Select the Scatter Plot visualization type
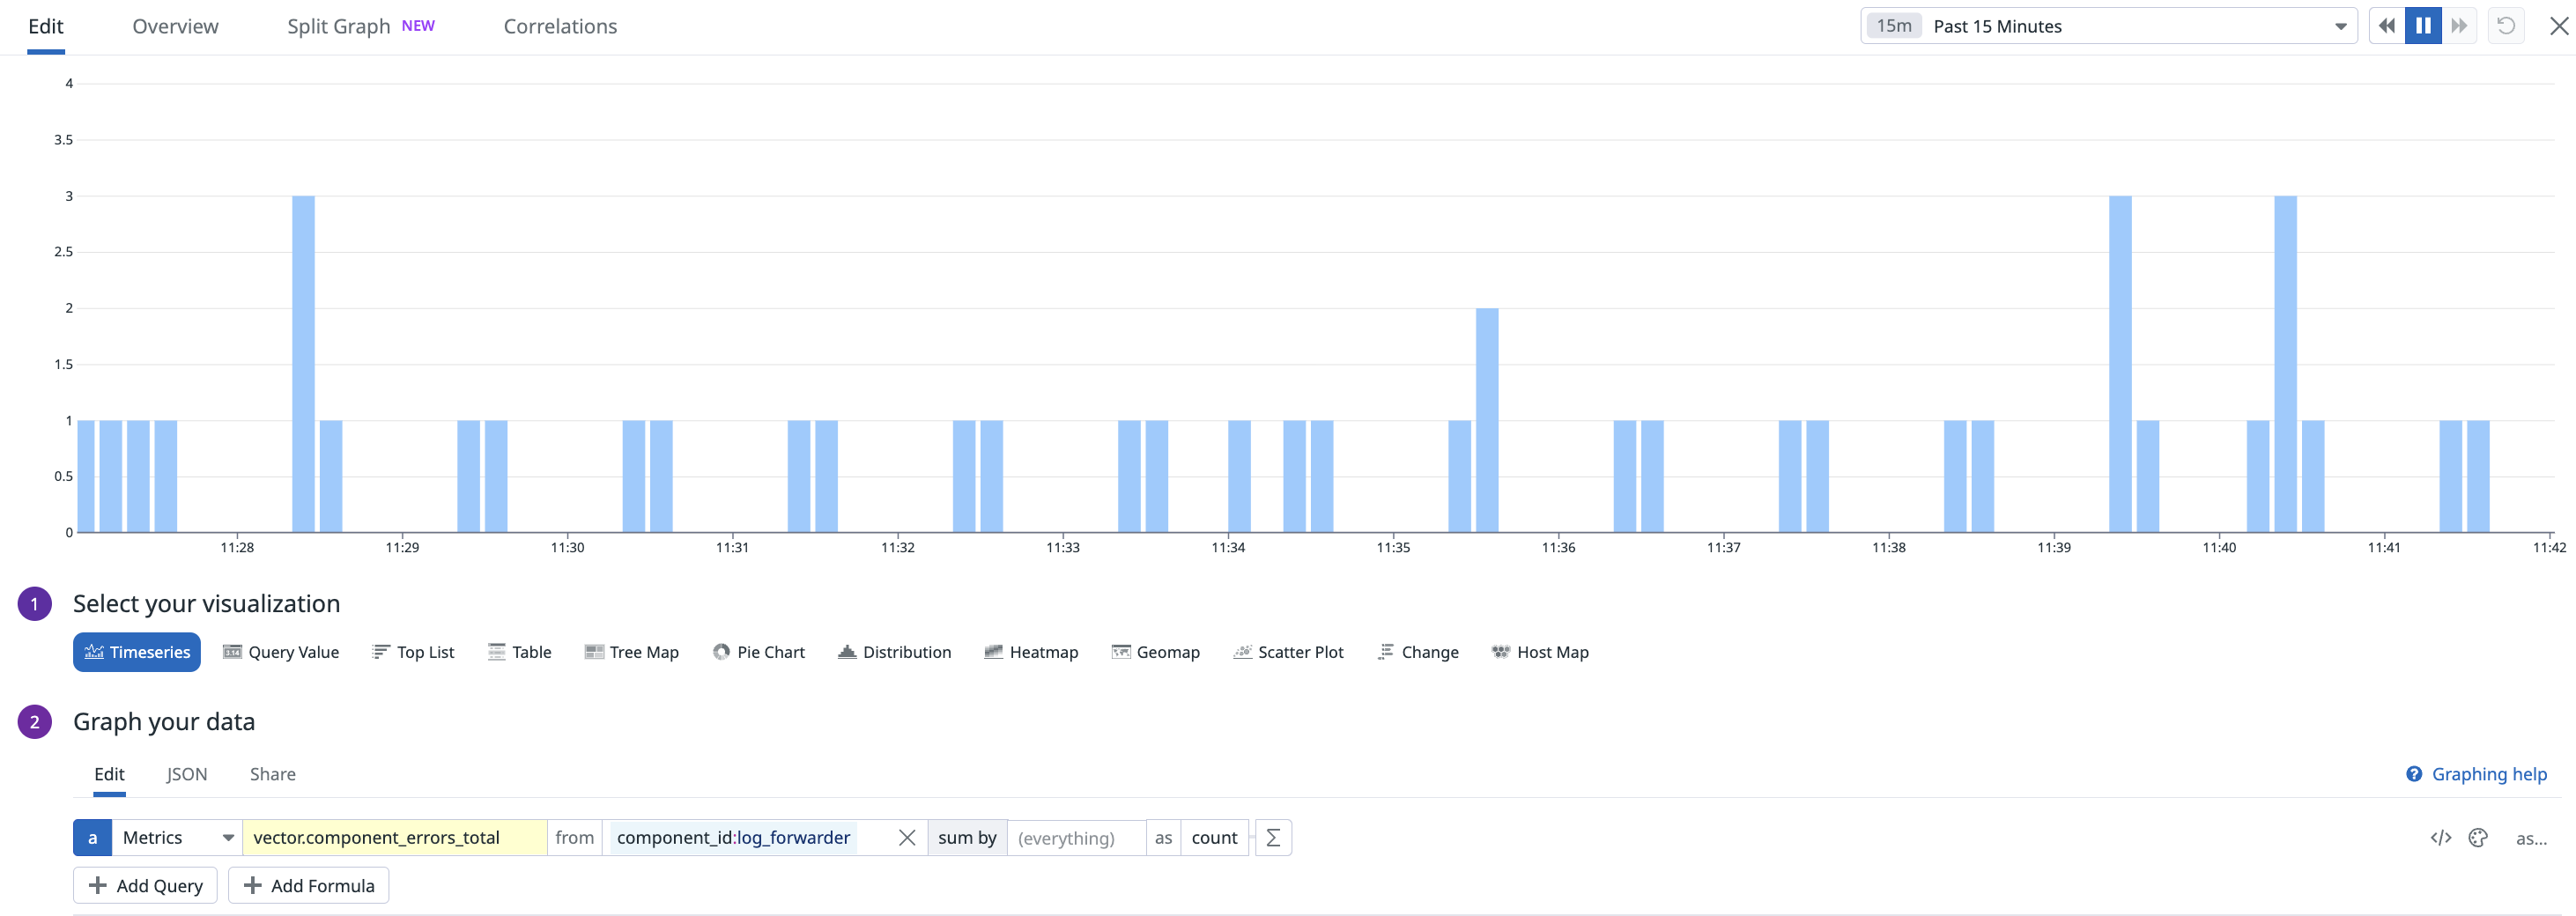Viewport: 2576px width, 916px height. click(1288, 652)
